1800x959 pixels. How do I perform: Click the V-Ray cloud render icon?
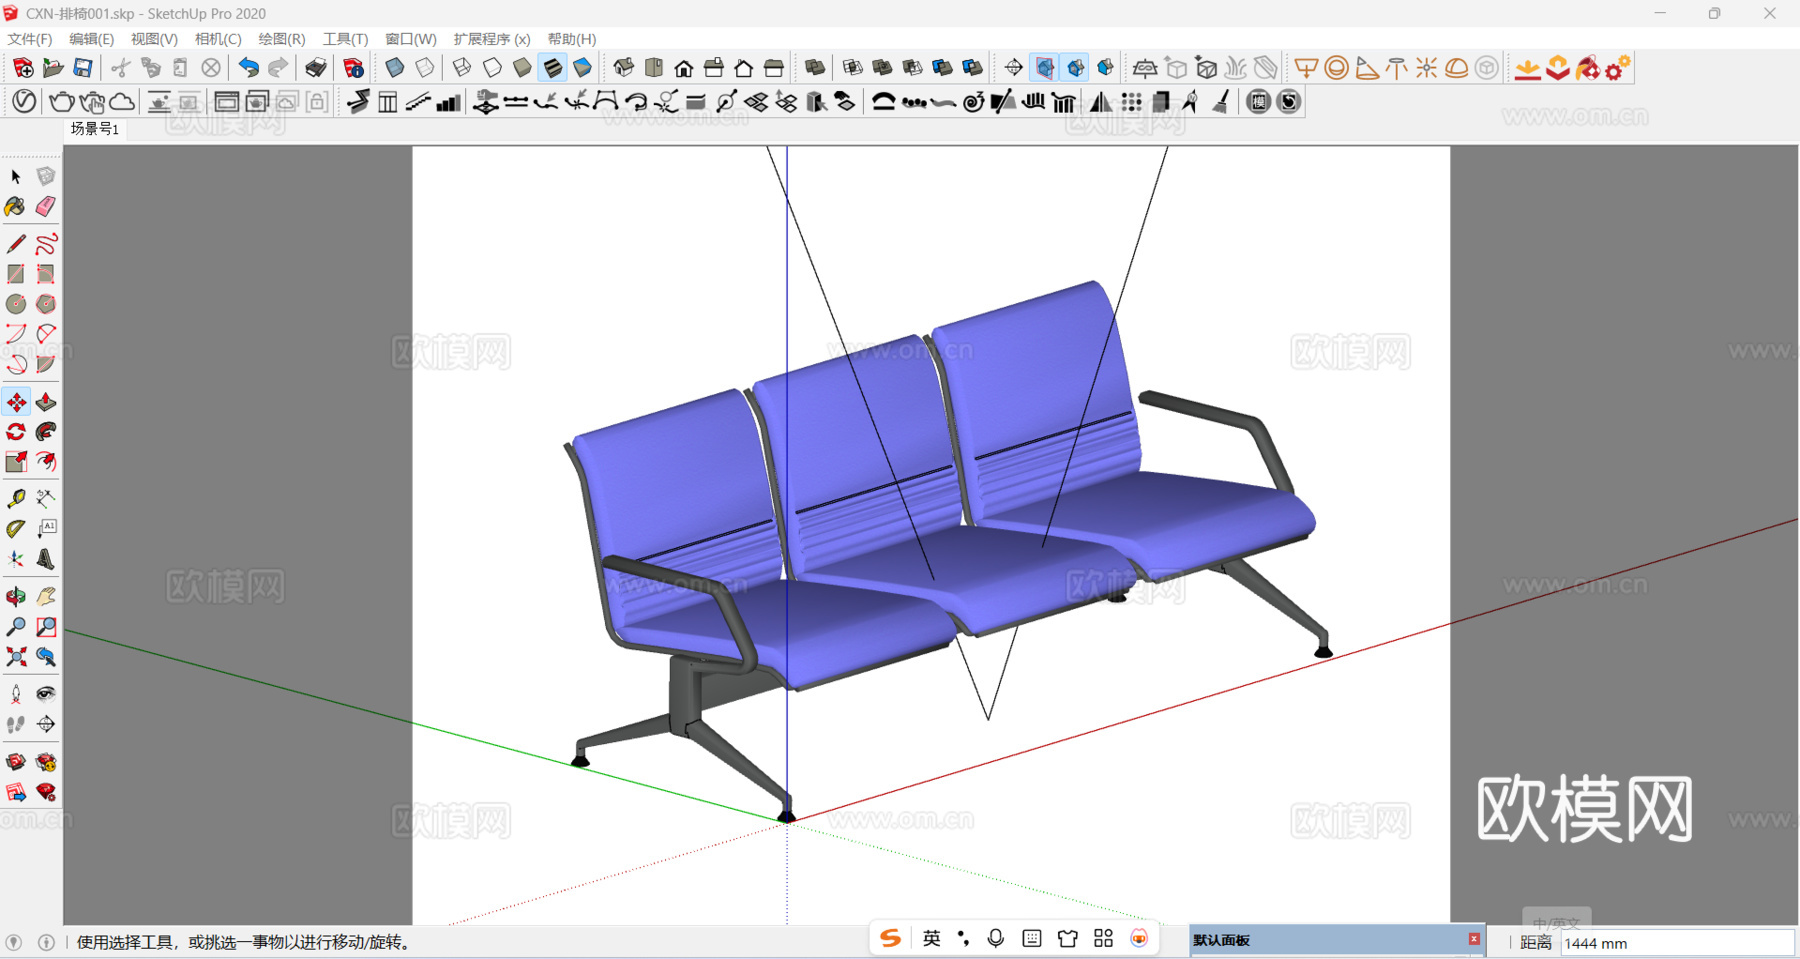pyautogui.click(x=121, y=102)
